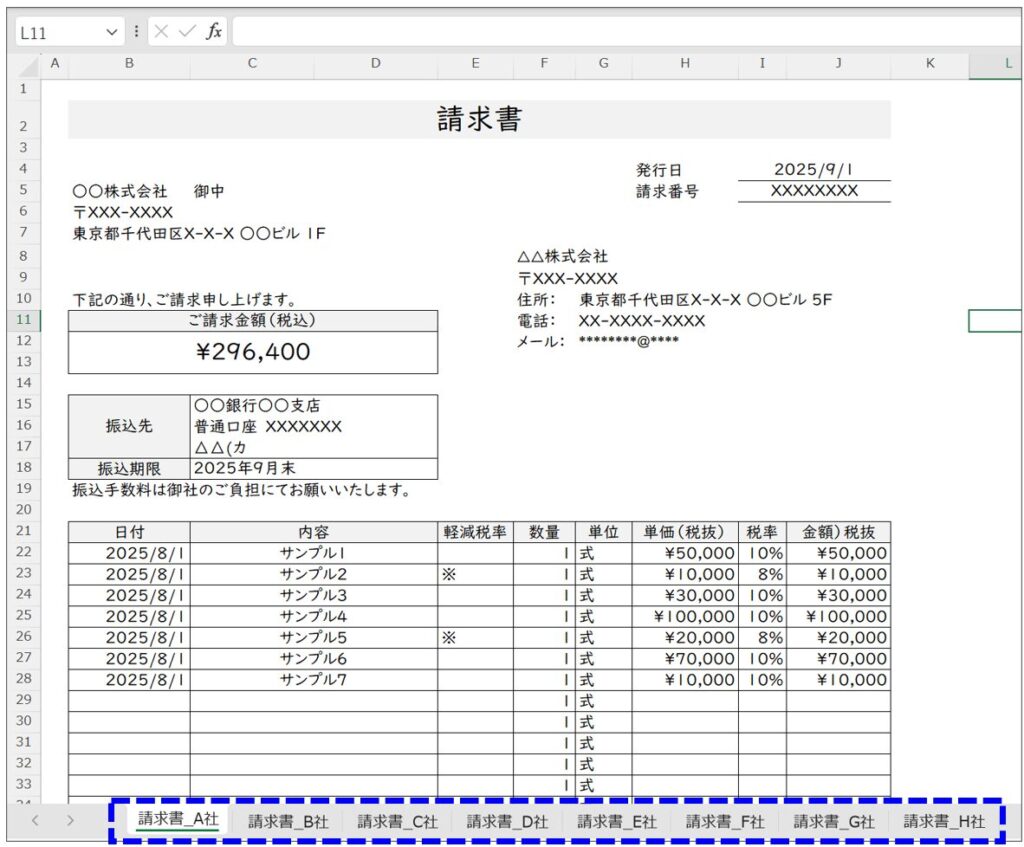
Task: Click the 日付 table header cell
Action: pyautogui.click(x=129, y=532)
